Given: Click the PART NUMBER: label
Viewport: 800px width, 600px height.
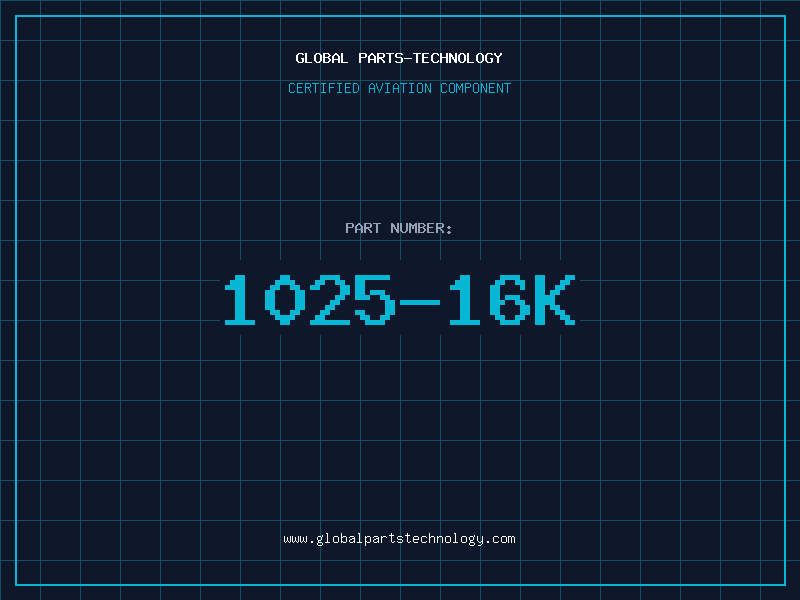Looking at the screenshot, I should point(398,228).
